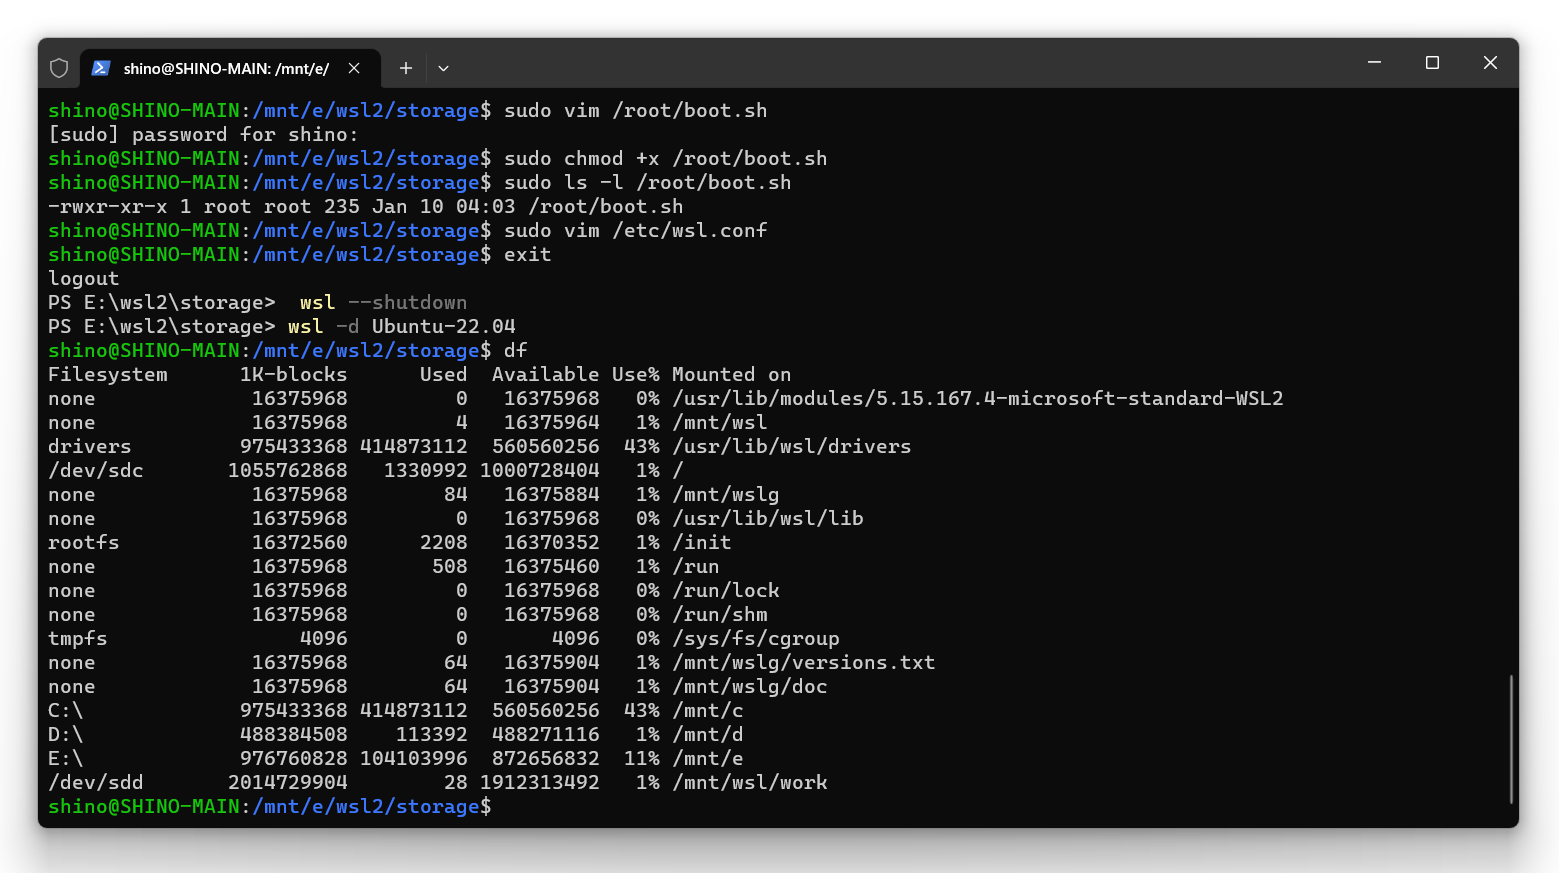1559x873 pixels.
Task: Click the 'Mounted on' column header
Action: [x=732, y=375]
